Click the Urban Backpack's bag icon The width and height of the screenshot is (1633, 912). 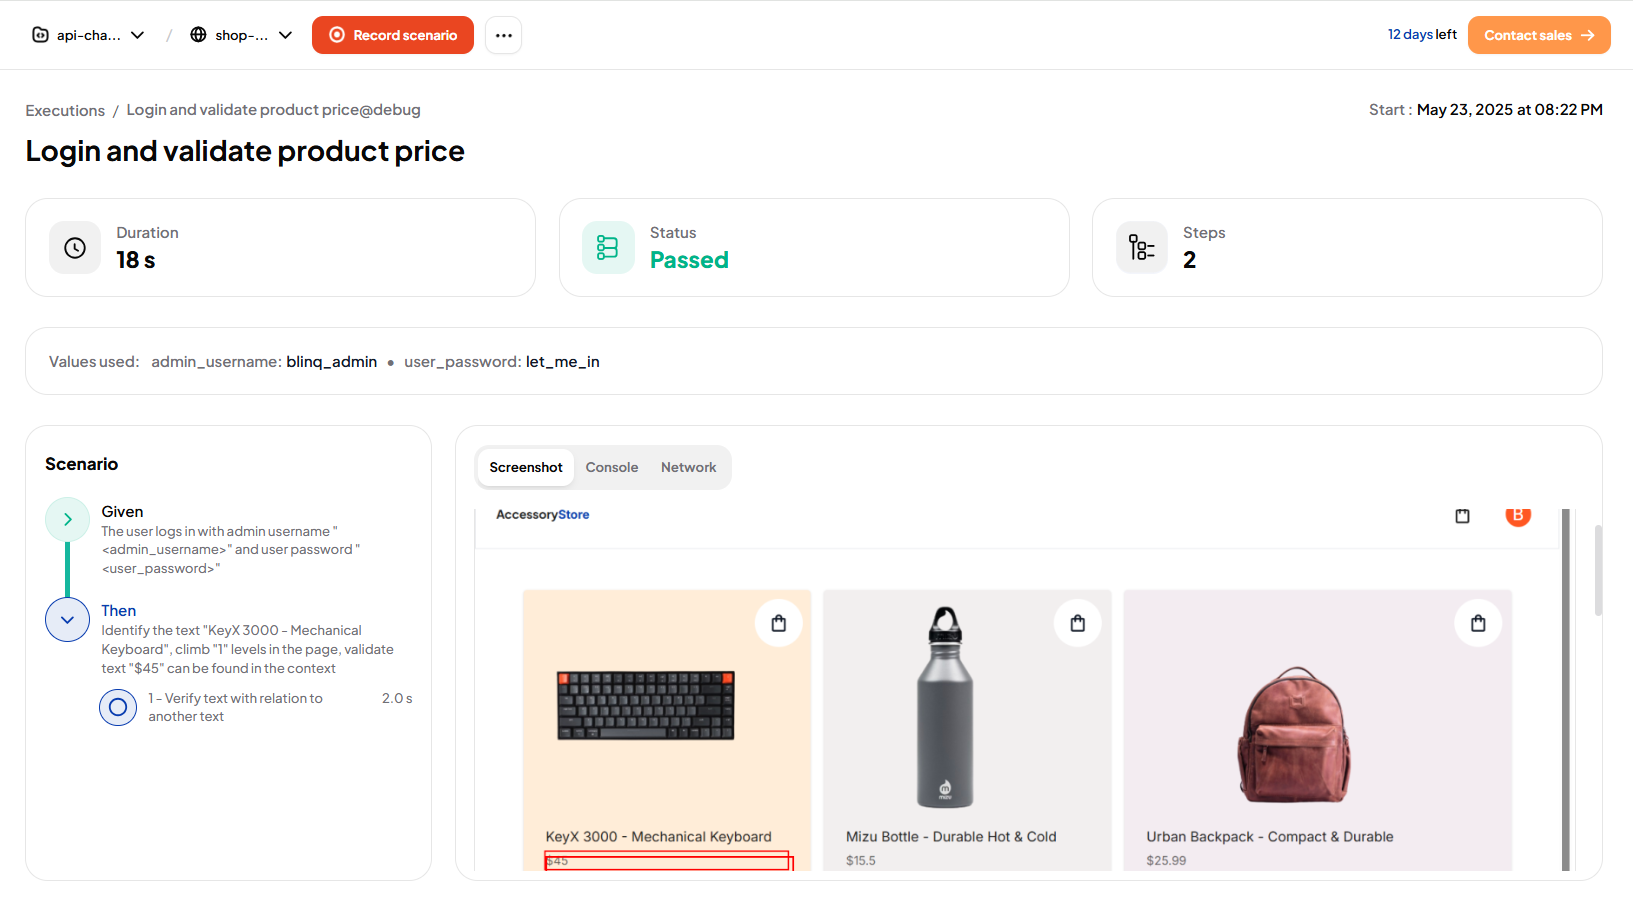pos(1478,624)
